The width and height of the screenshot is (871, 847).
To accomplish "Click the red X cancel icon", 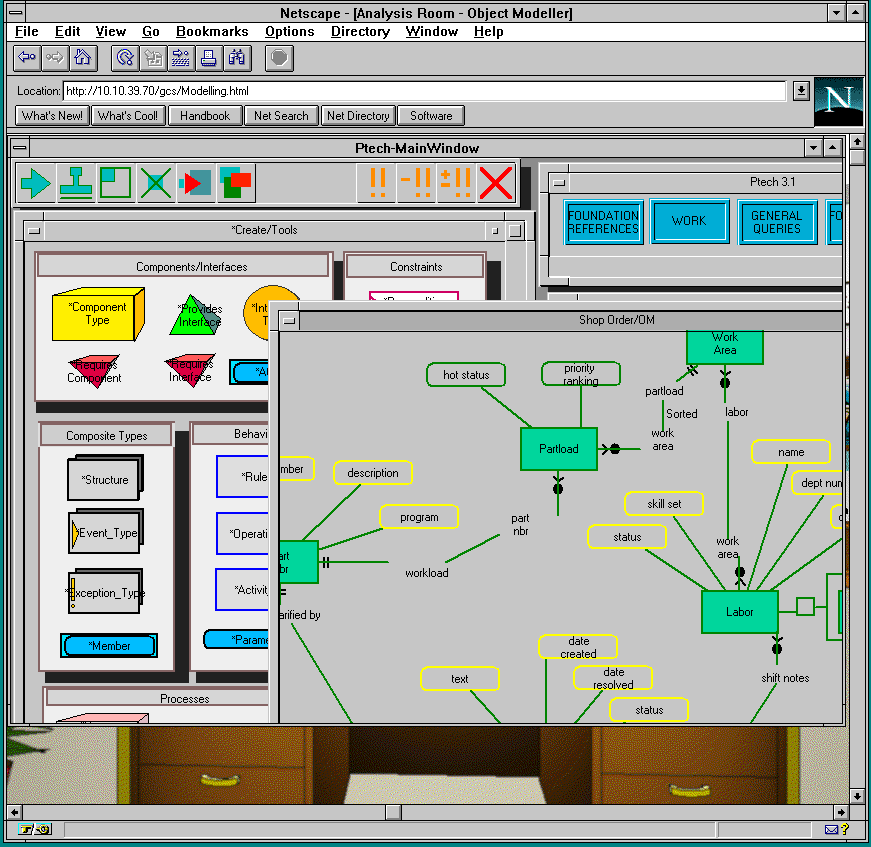I will coord(495,183).
